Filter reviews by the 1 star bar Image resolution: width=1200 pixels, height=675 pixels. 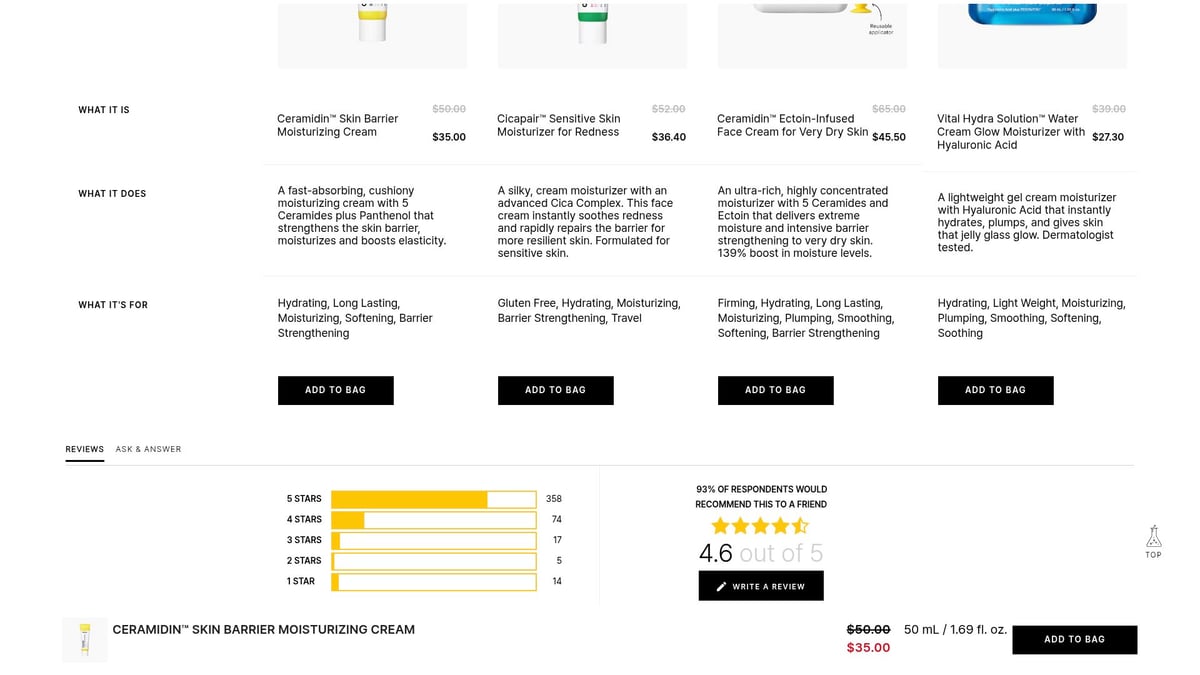[x=433, y=582]
